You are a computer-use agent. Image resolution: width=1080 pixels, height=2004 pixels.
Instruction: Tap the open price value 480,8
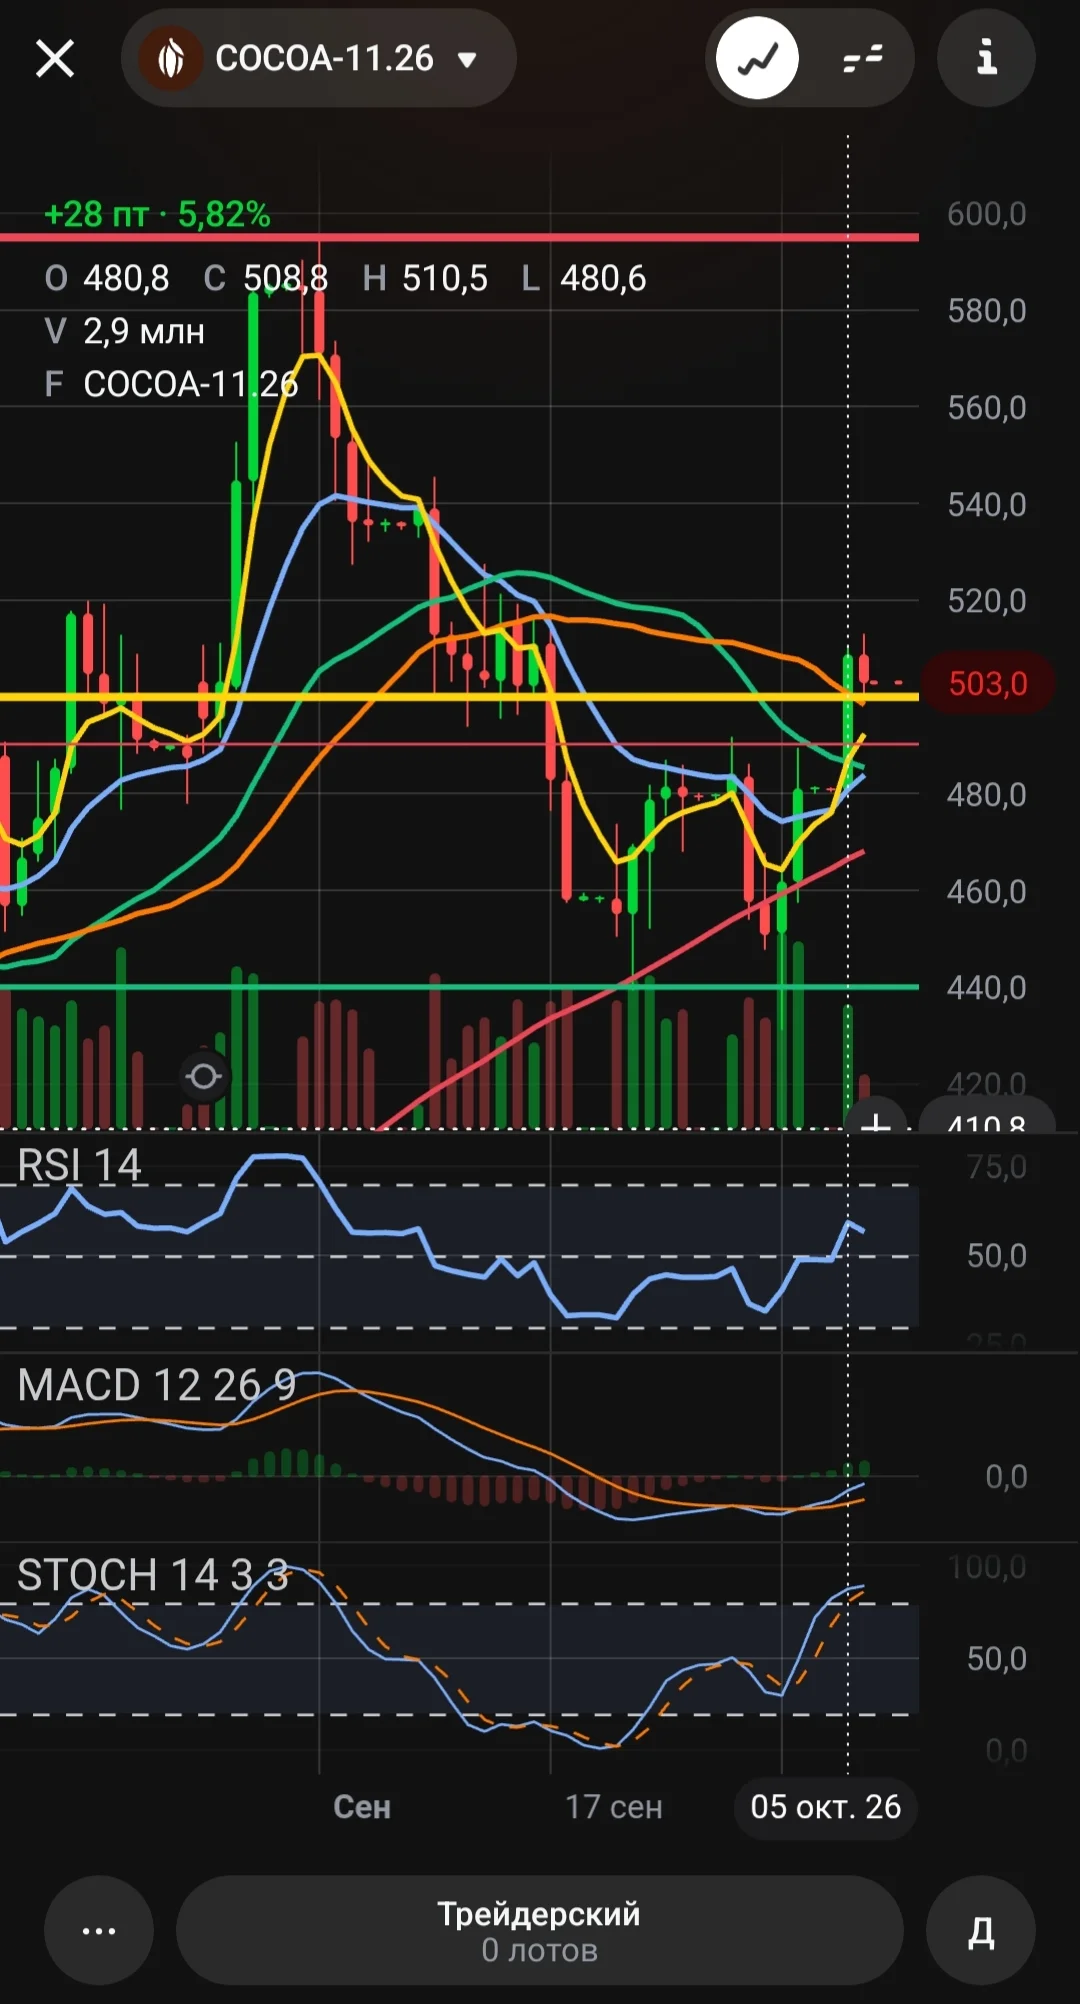tap(126, 278)
